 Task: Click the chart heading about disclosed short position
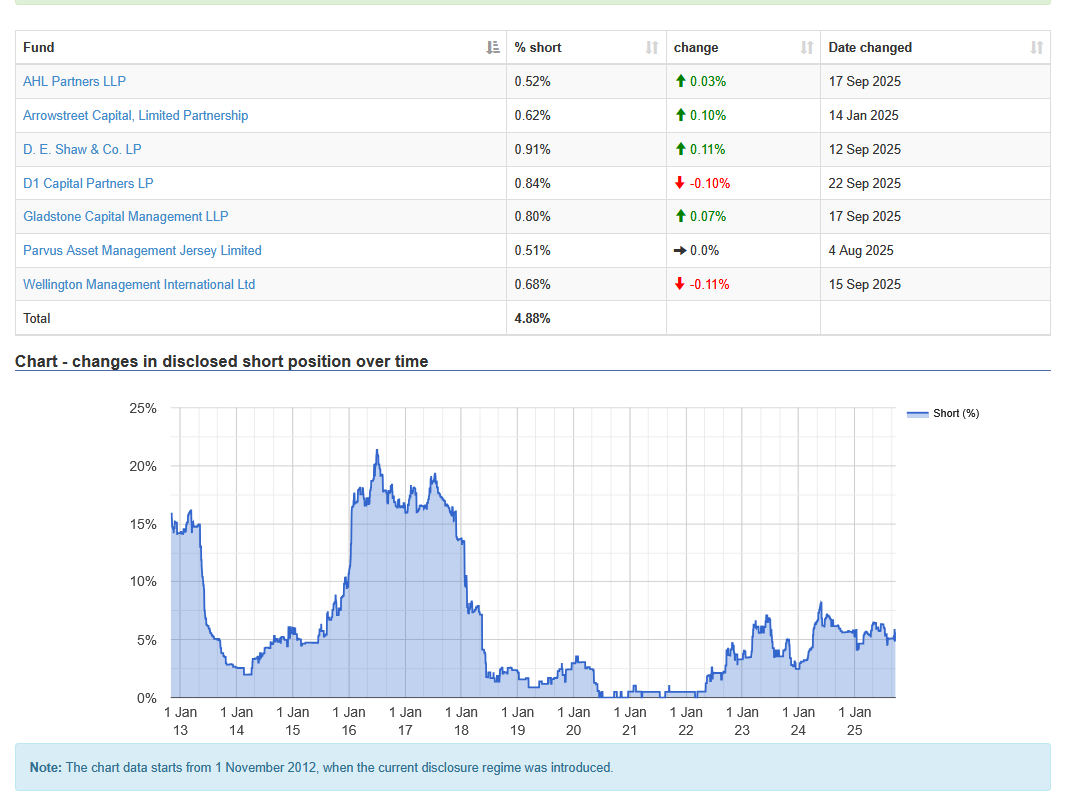pyautogui.click(x=221, y=361)
